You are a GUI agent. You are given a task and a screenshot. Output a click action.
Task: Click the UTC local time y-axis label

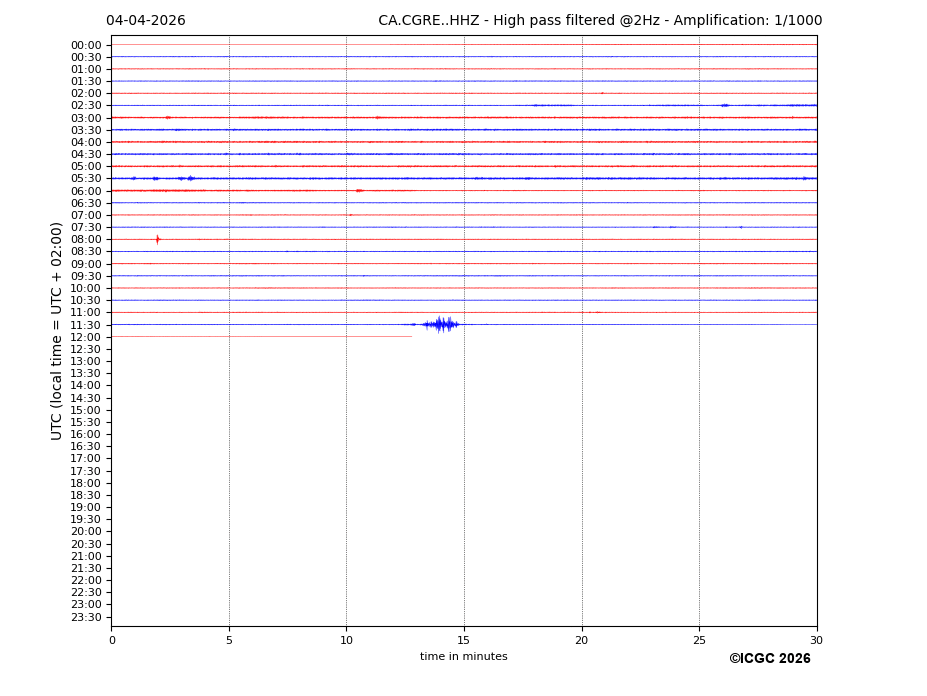click(x=58, y=331)
